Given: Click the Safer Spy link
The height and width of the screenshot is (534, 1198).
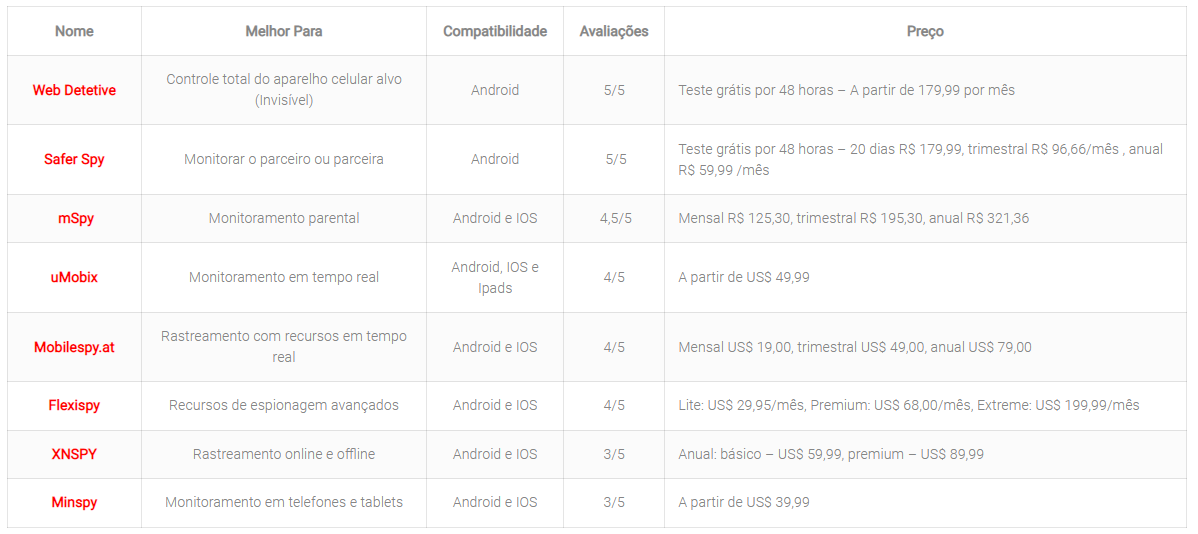Looking at the screenshot, I should click(74, 159).
